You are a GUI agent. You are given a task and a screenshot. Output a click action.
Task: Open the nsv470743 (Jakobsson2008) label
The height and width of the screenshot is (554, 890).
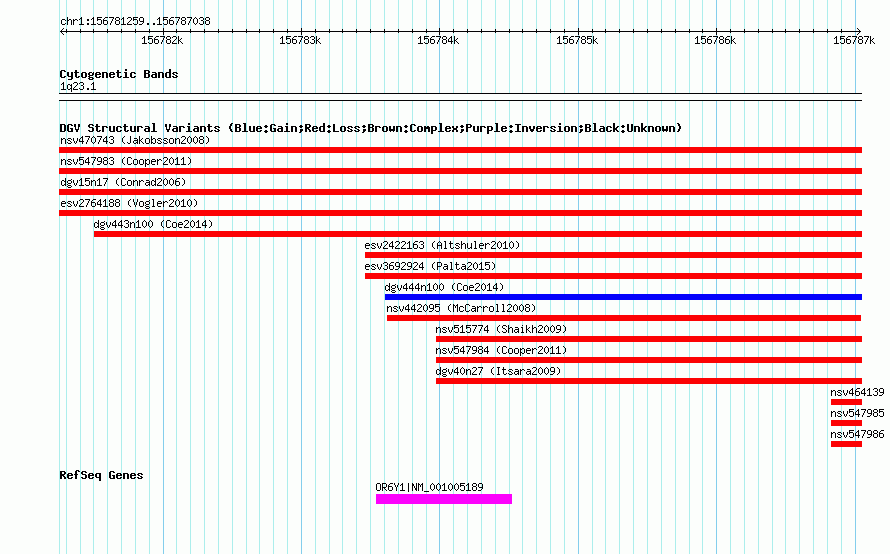click(135, 140)
